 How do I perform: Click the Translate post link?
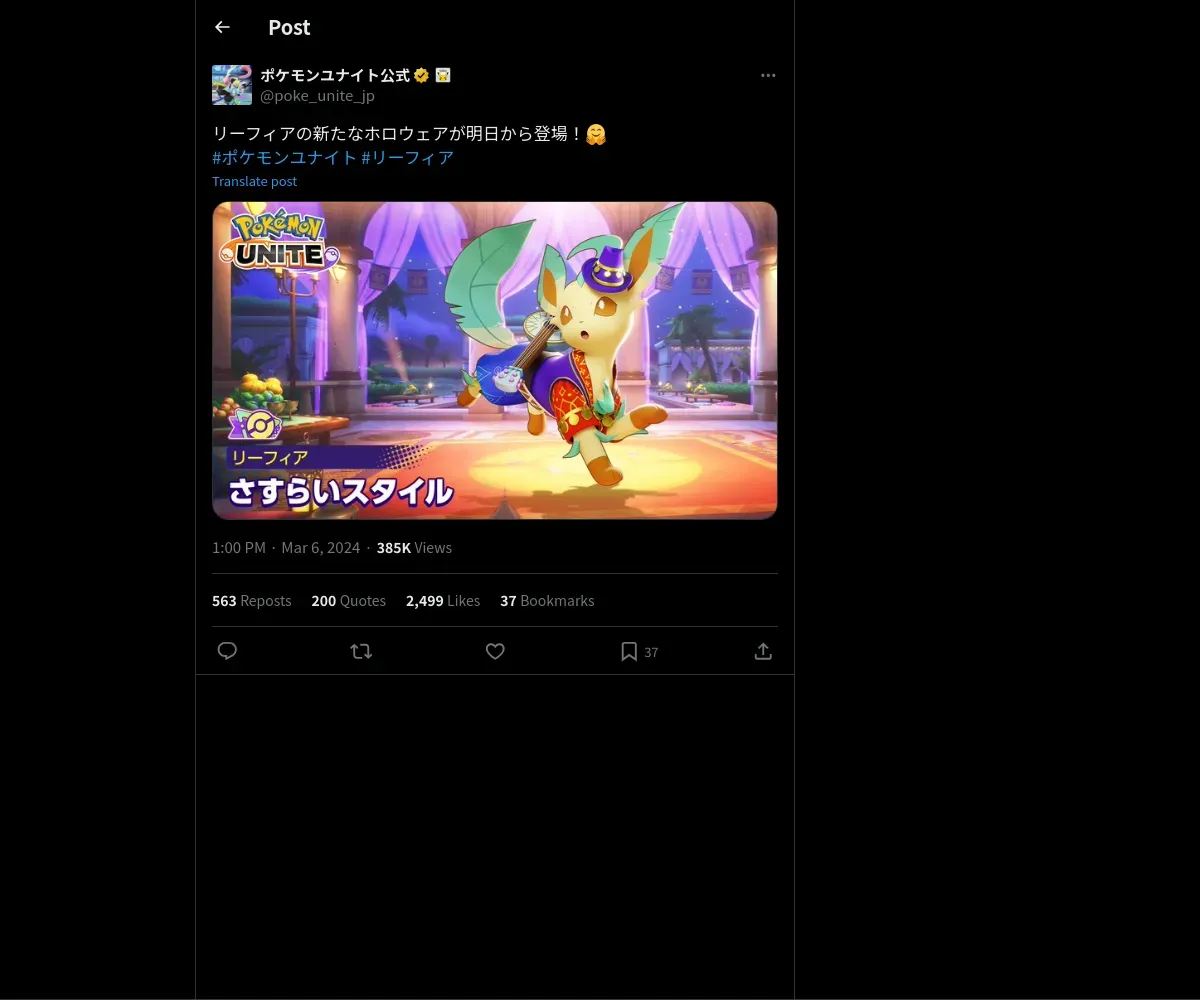[254, 181]
